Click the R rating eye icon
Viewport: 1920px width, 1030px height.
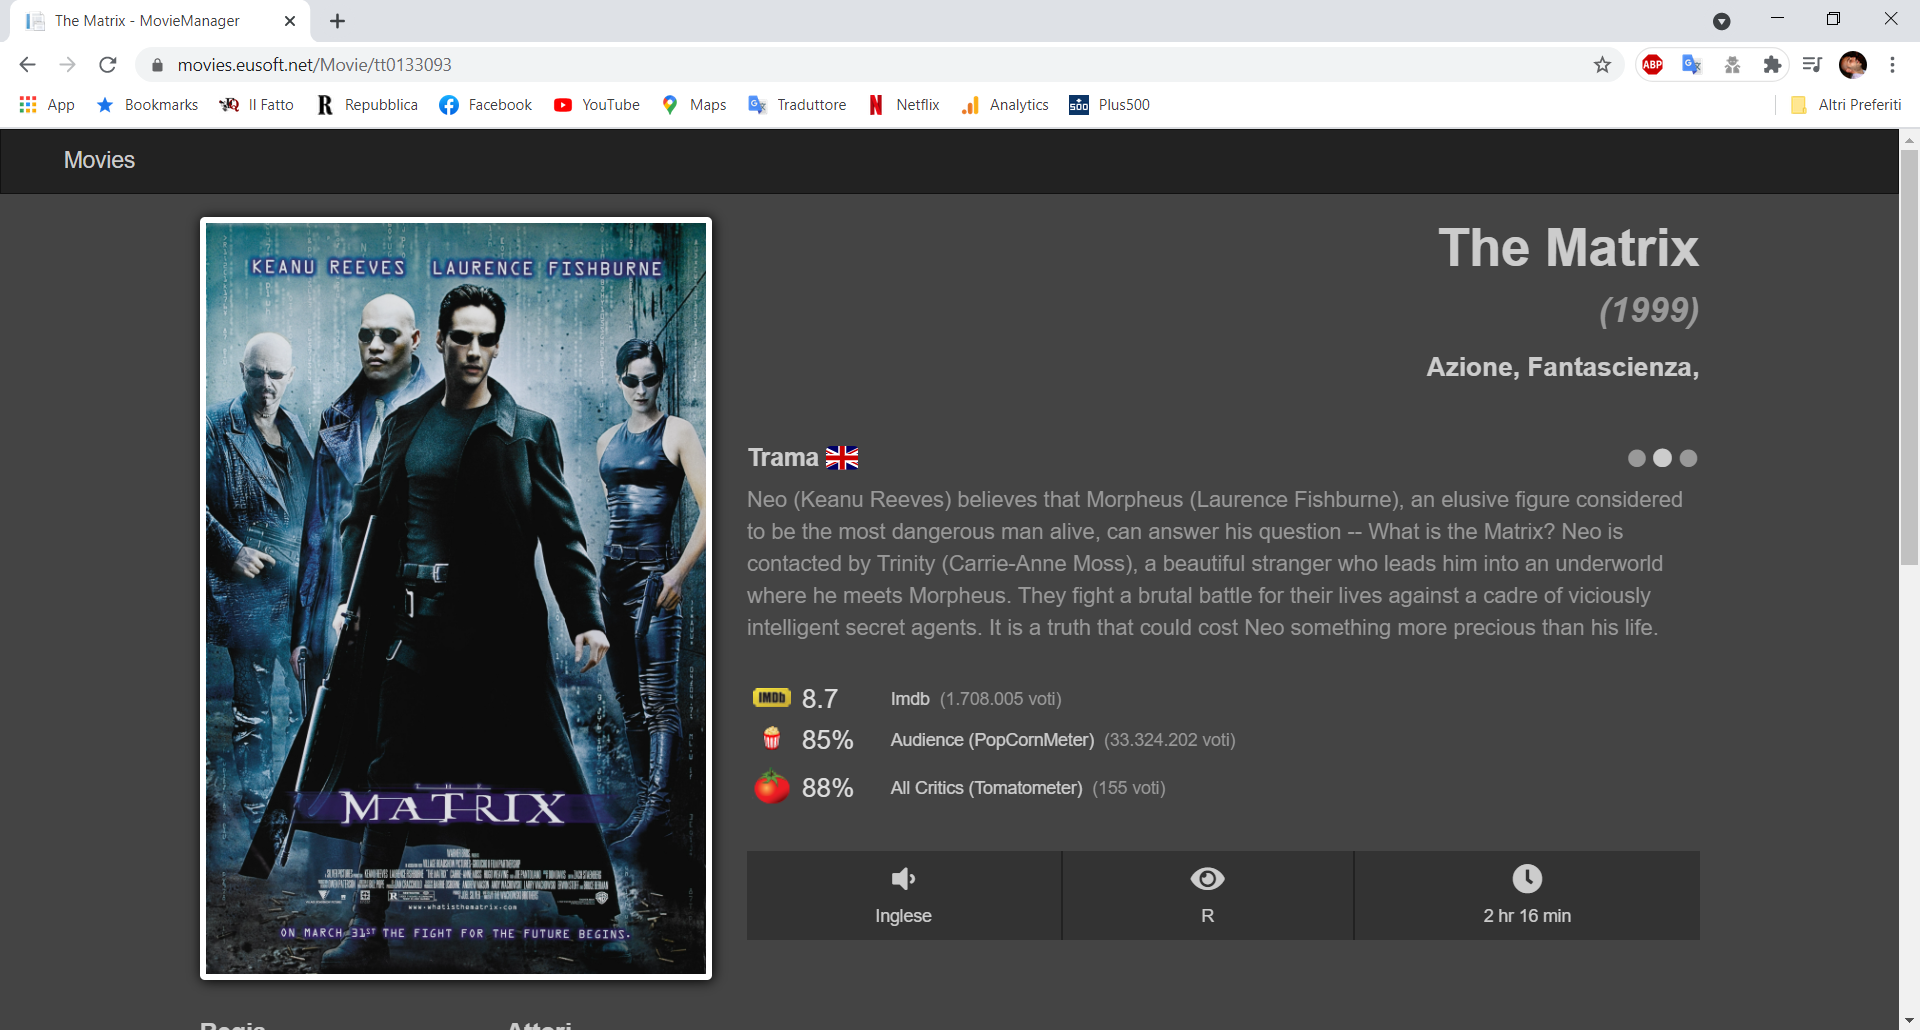click(x=1208, y=879)
